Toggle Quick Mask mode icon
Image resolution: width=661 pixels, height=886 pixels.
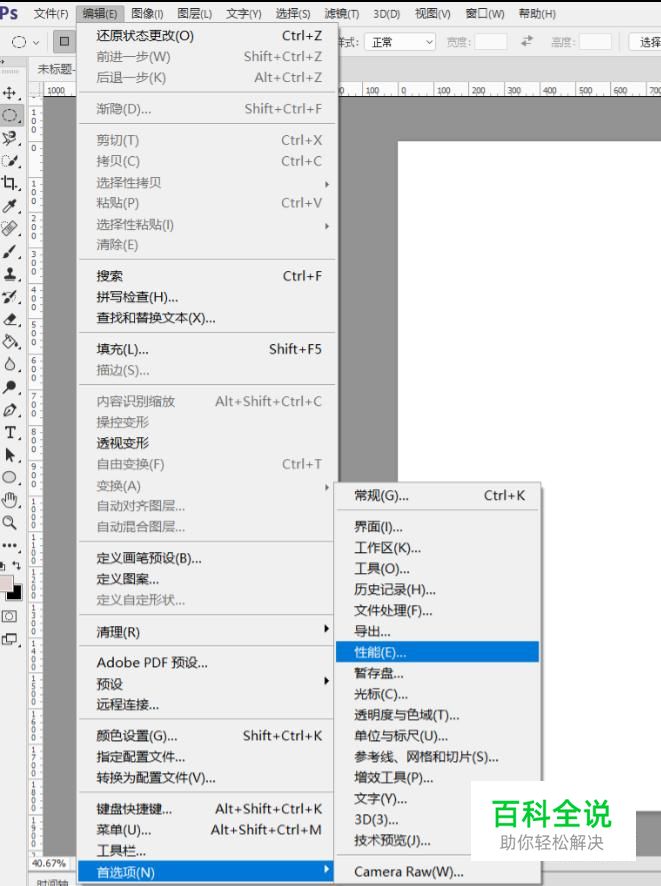tap(9, 616)
